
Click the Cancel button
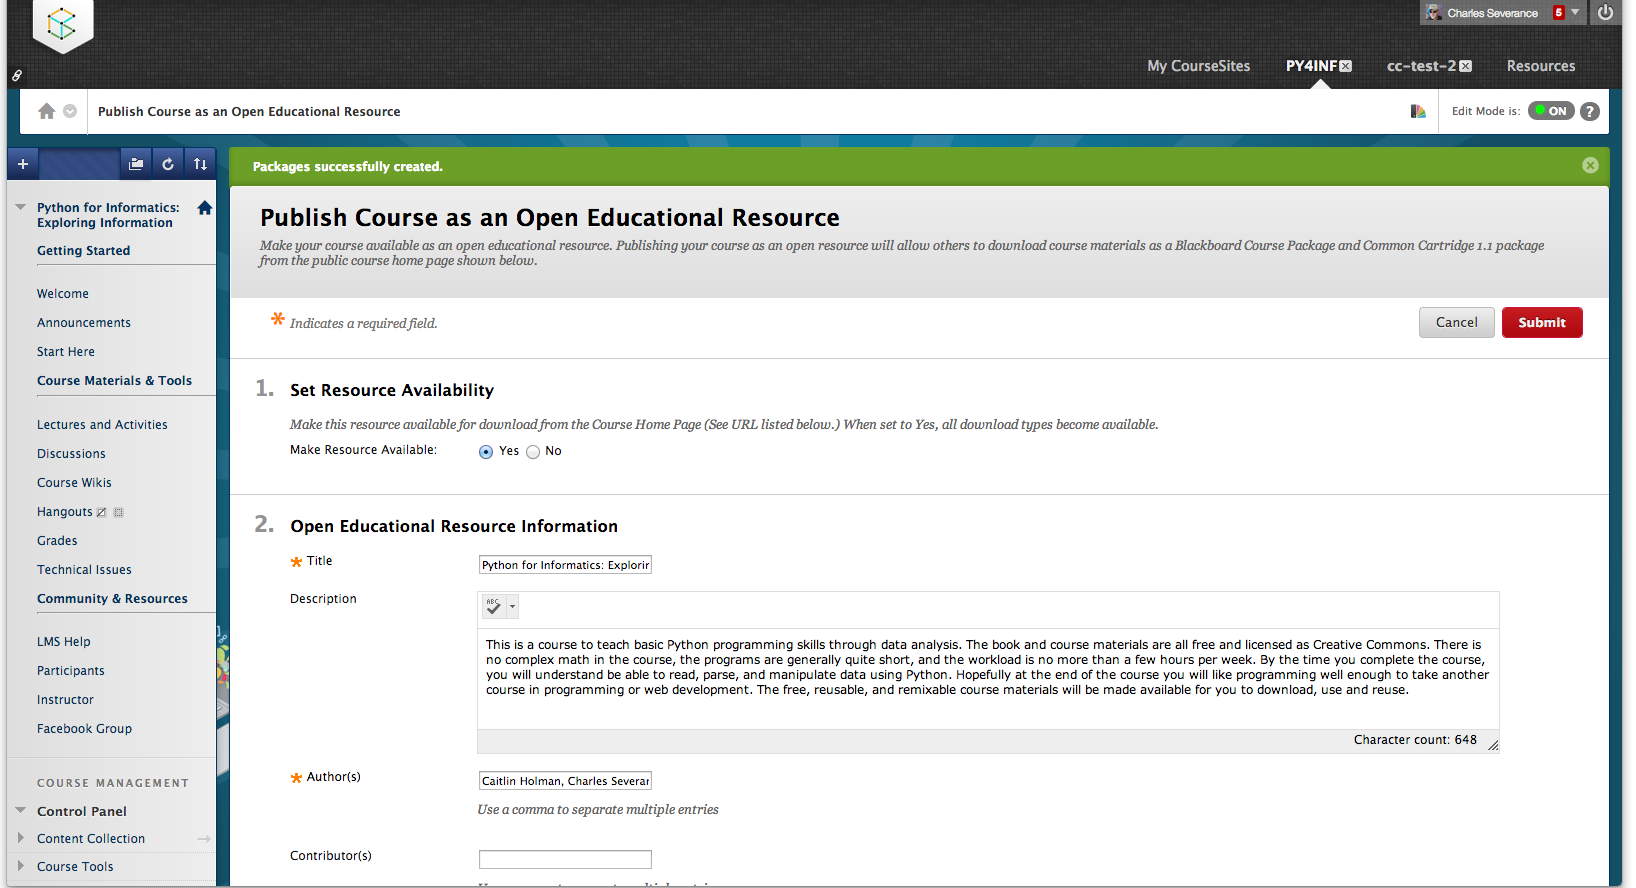(1456, 322)
